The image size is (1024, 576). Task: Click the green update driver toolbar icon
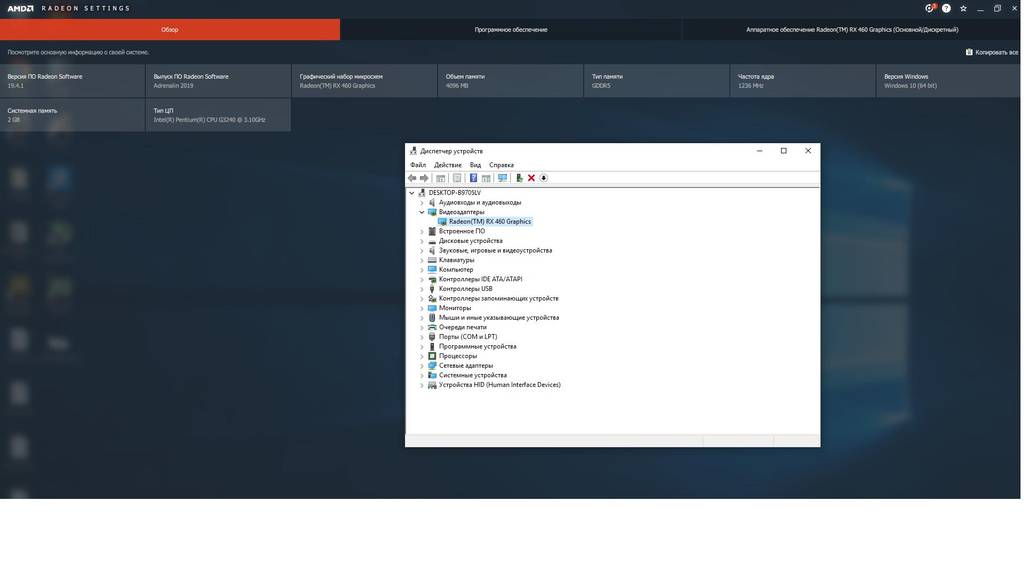coord(519,178)
